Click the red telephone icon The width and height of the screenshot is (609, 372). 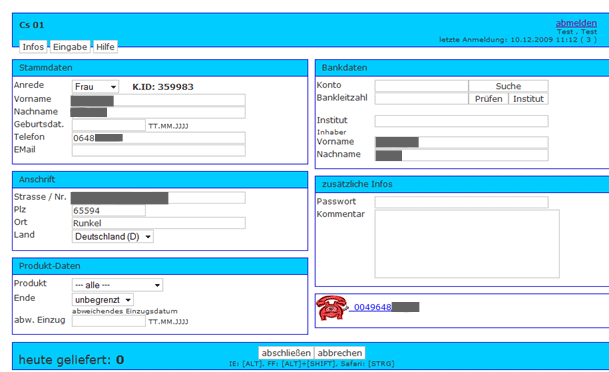coord(331,308)
